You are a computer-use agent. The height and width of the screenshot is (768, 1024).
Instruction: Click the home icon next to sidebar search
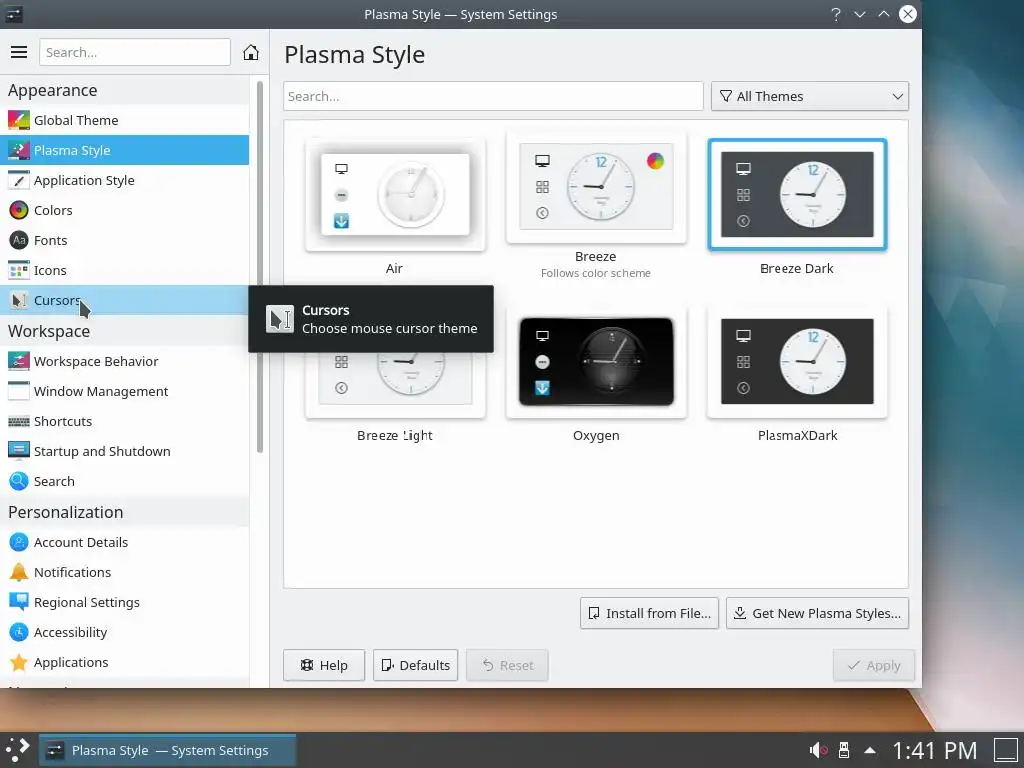pos(251,52)
